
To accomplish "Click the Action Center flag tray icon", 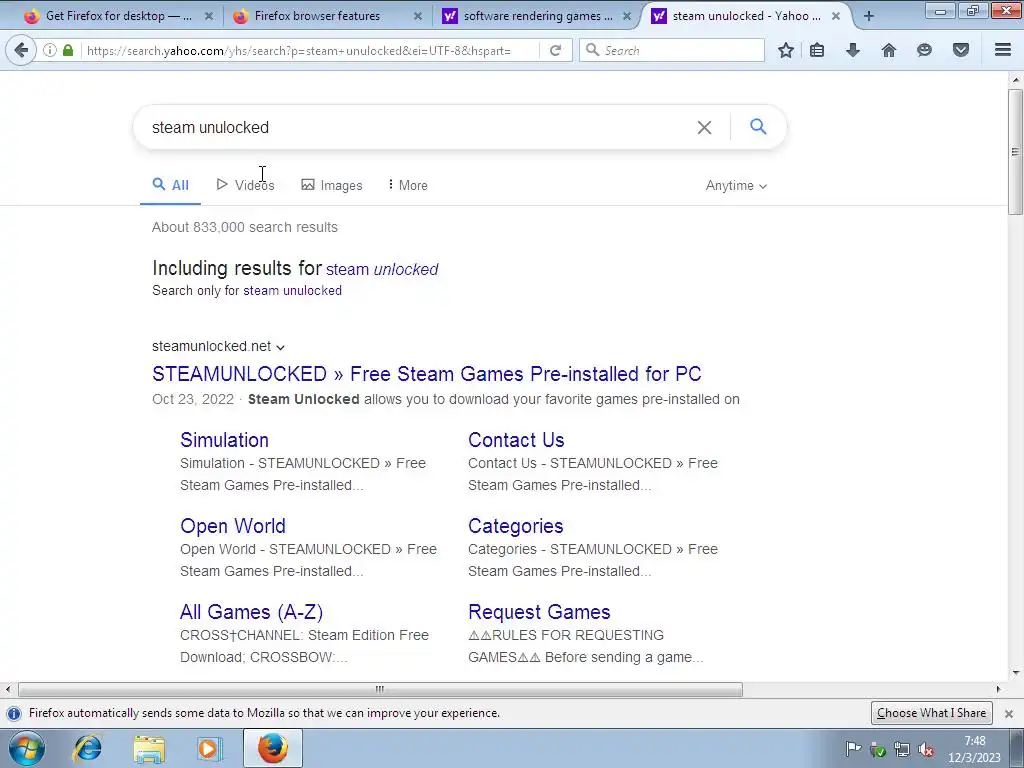I will click(852, 749).
